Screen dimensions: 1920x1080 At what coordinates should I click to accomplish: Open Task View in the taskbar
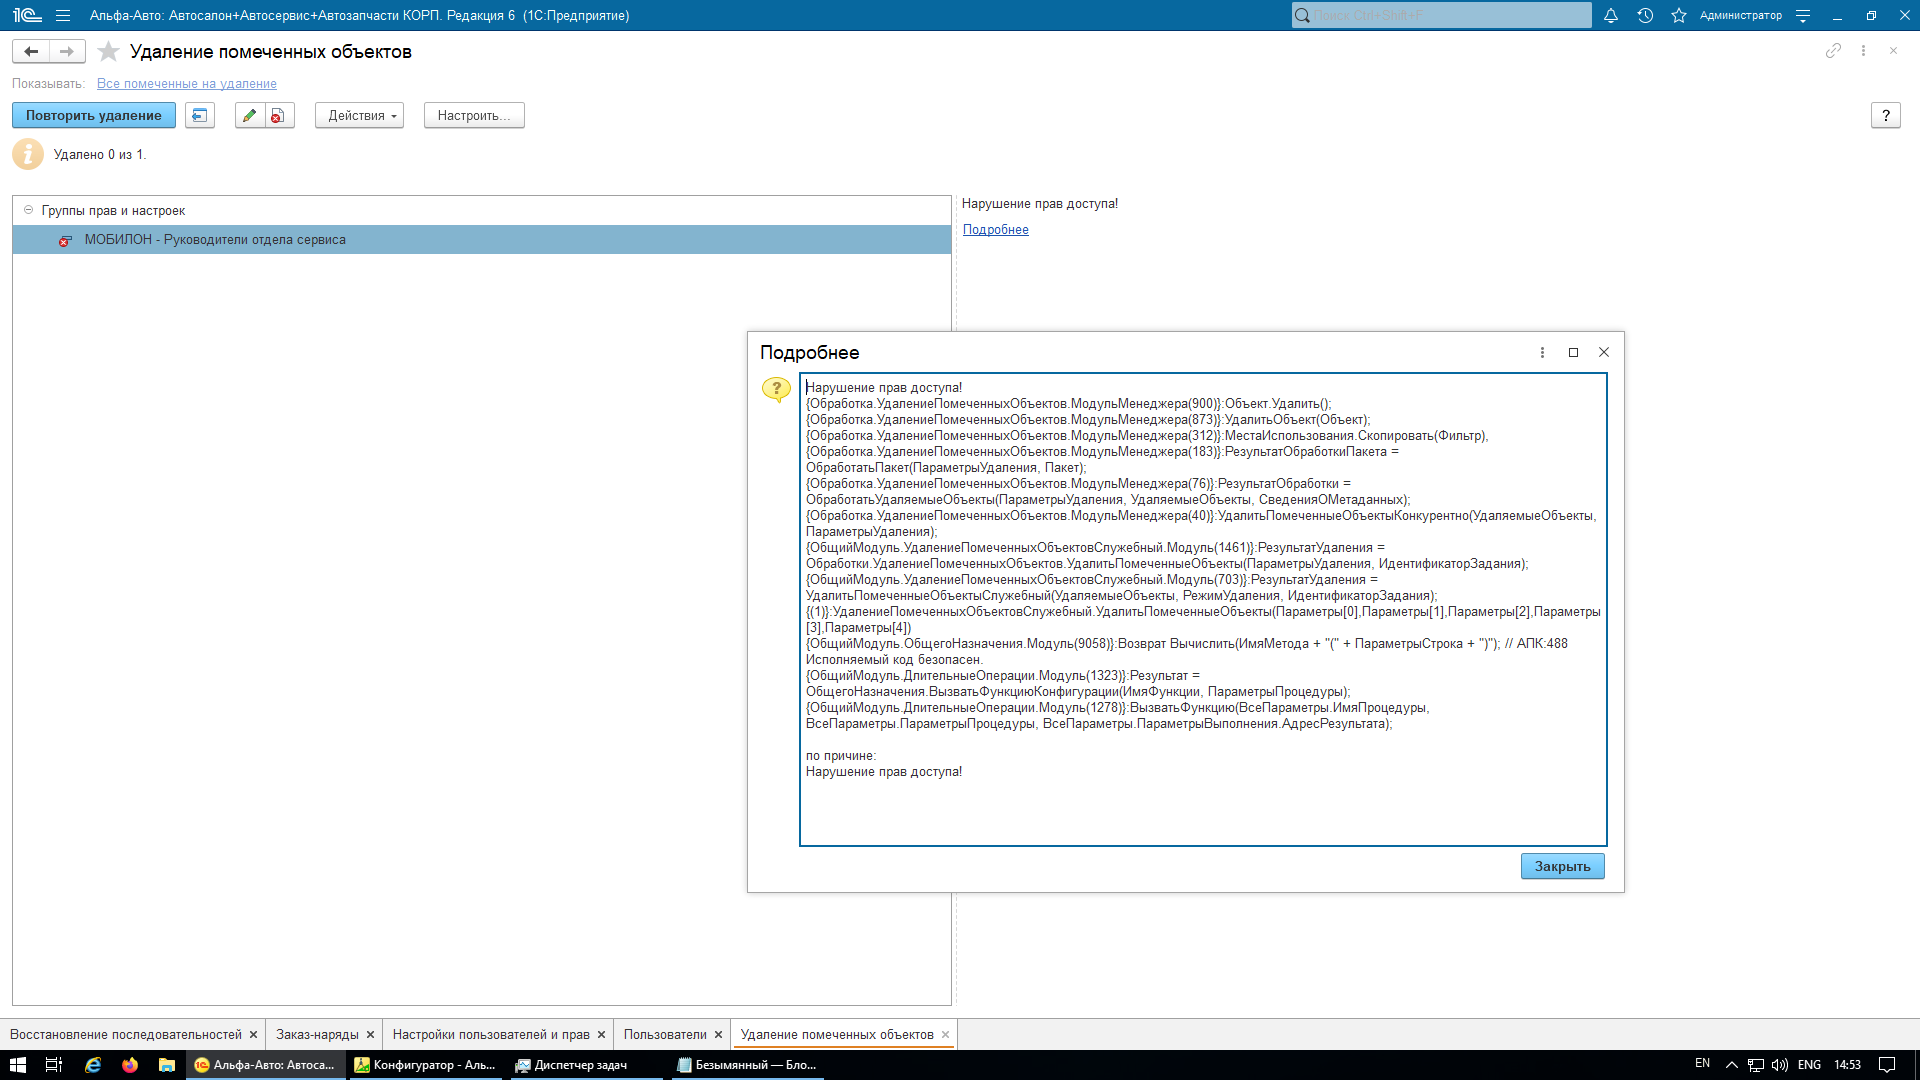pyautogui.click(x=54, y=1065)
